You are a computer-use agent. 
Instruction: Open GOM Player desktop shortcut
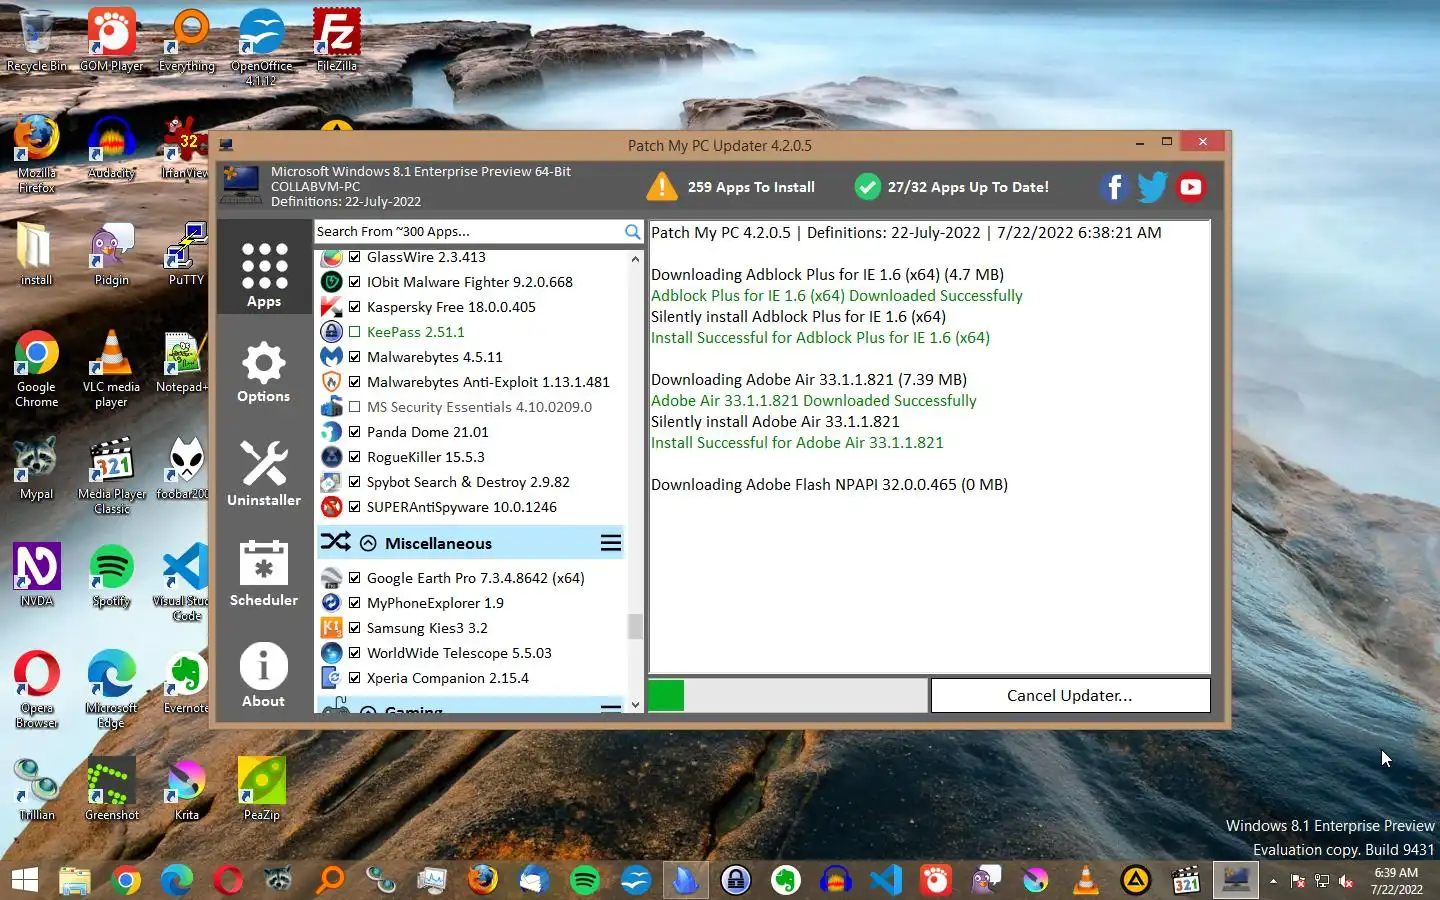coord(111,40)
